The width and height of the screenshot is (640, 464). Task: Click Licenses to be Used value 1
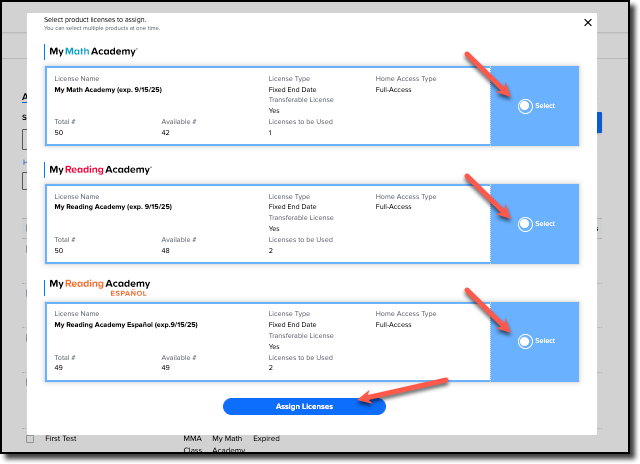(x=270, y=133)
